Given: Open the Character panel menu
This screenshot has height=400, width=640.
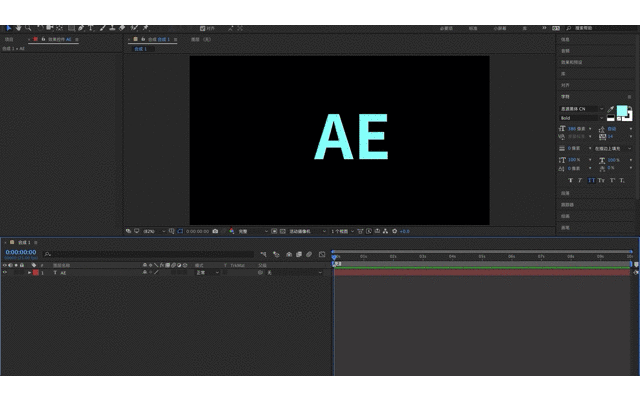Looking at the screenshot, I should 629,97.
